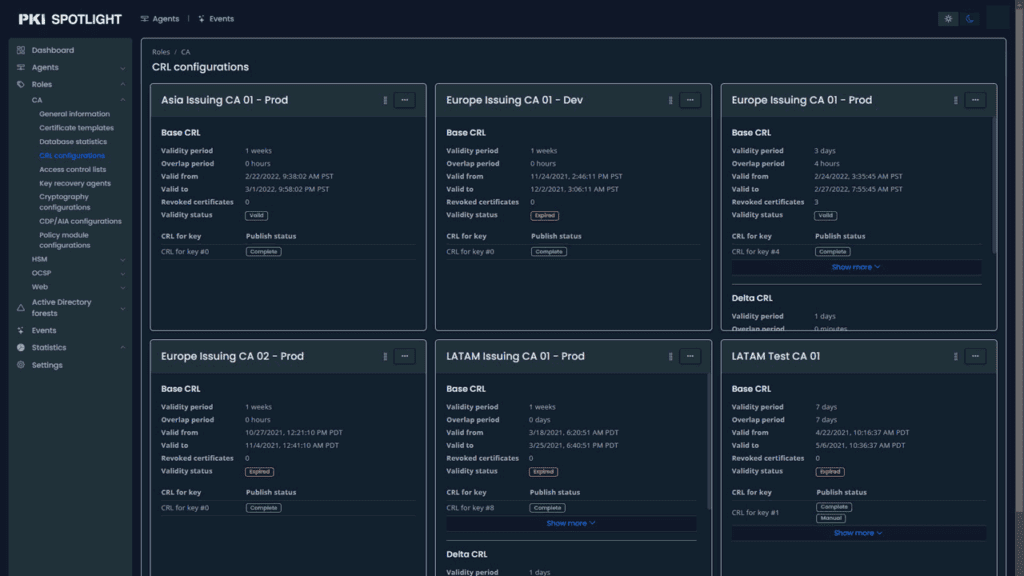1024x576 pixels.
Task: Open more options for Europe Issuing CA 02 - Prod
Action: (405, 357)
